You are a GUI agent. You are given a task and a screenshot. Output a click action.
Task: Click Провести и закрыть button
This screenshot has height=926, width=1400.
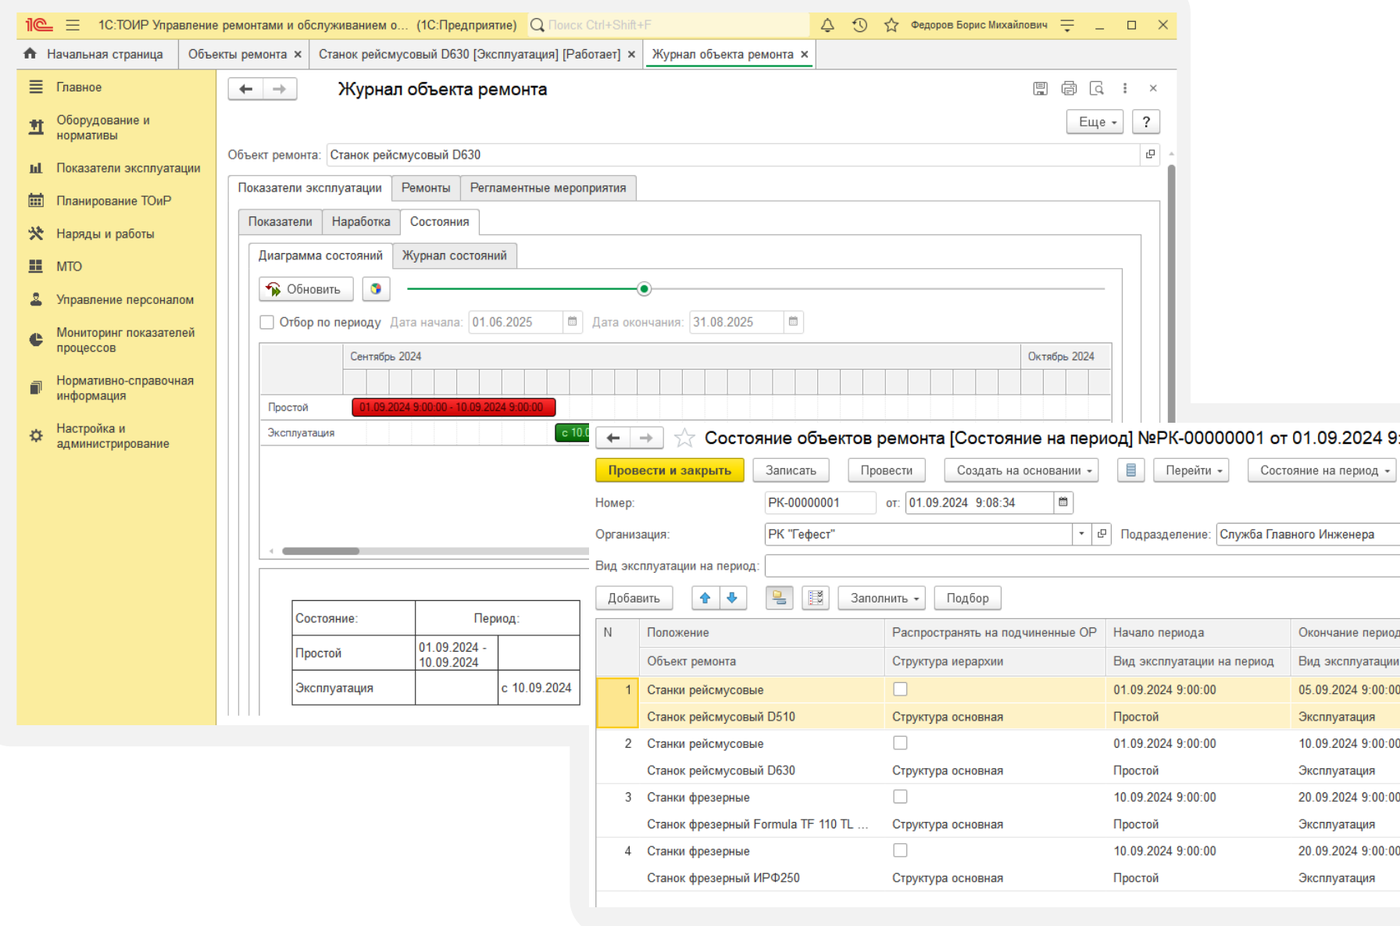click(669, 470)
